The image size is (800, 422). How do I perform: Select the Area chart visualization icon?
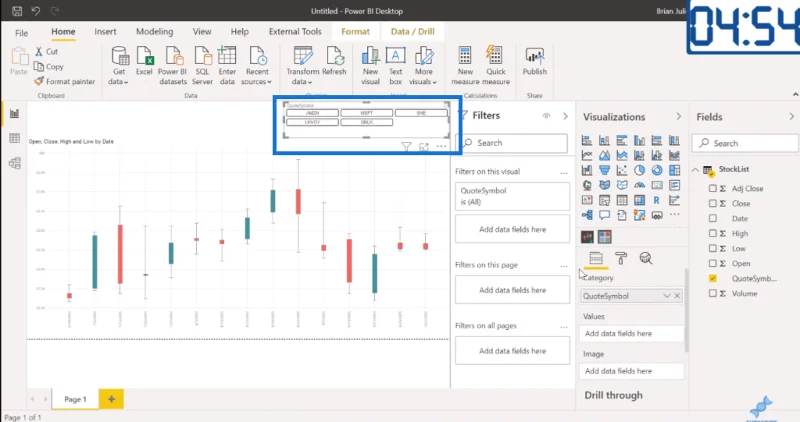click(x=605, y=155)
